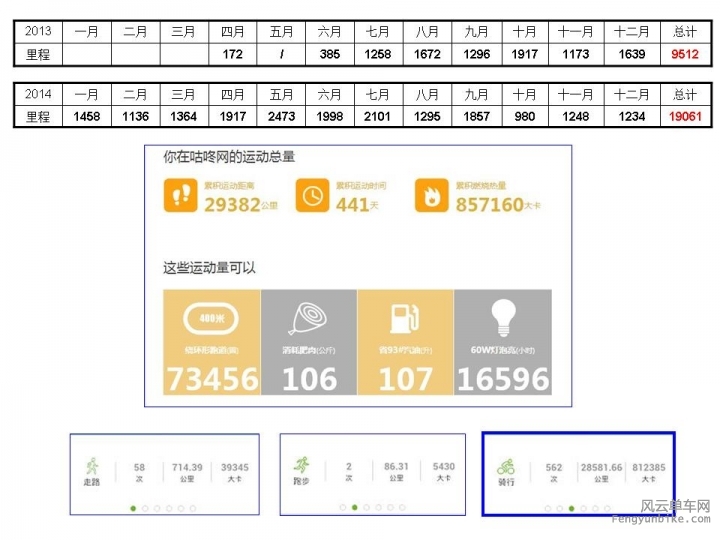Click the orange flame calories icon

click(x=432, y=195)
